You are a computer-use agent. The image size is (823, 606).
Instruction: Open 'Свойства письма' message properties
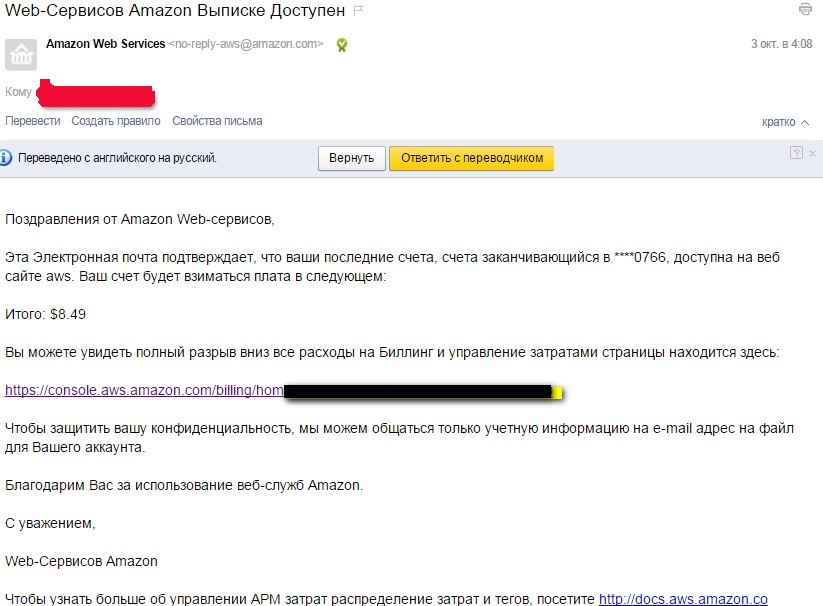217,121
